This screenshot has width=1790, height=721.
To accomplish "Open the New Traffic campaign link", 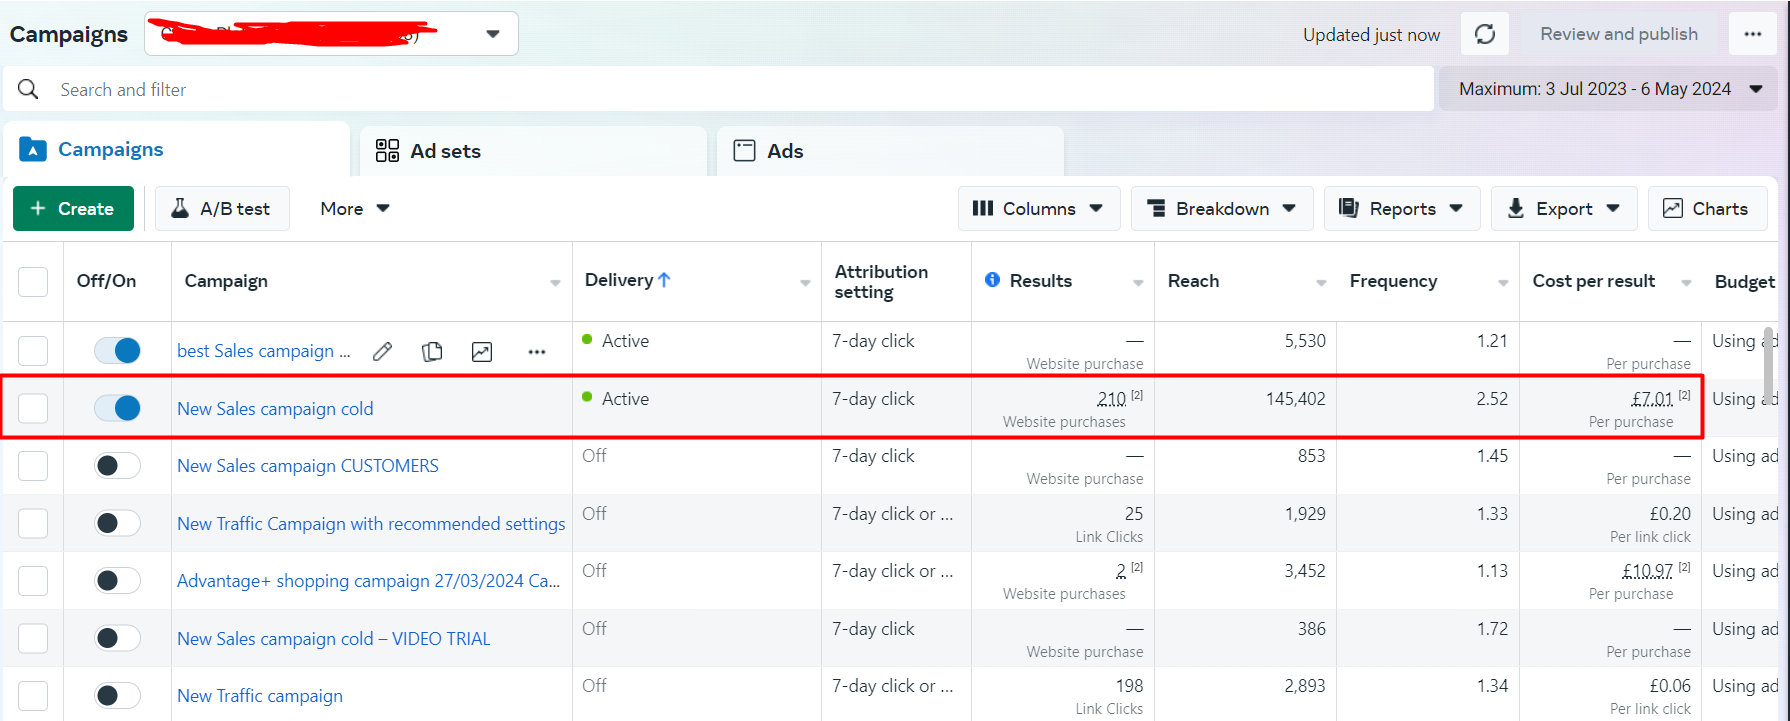I will point(260,696).
